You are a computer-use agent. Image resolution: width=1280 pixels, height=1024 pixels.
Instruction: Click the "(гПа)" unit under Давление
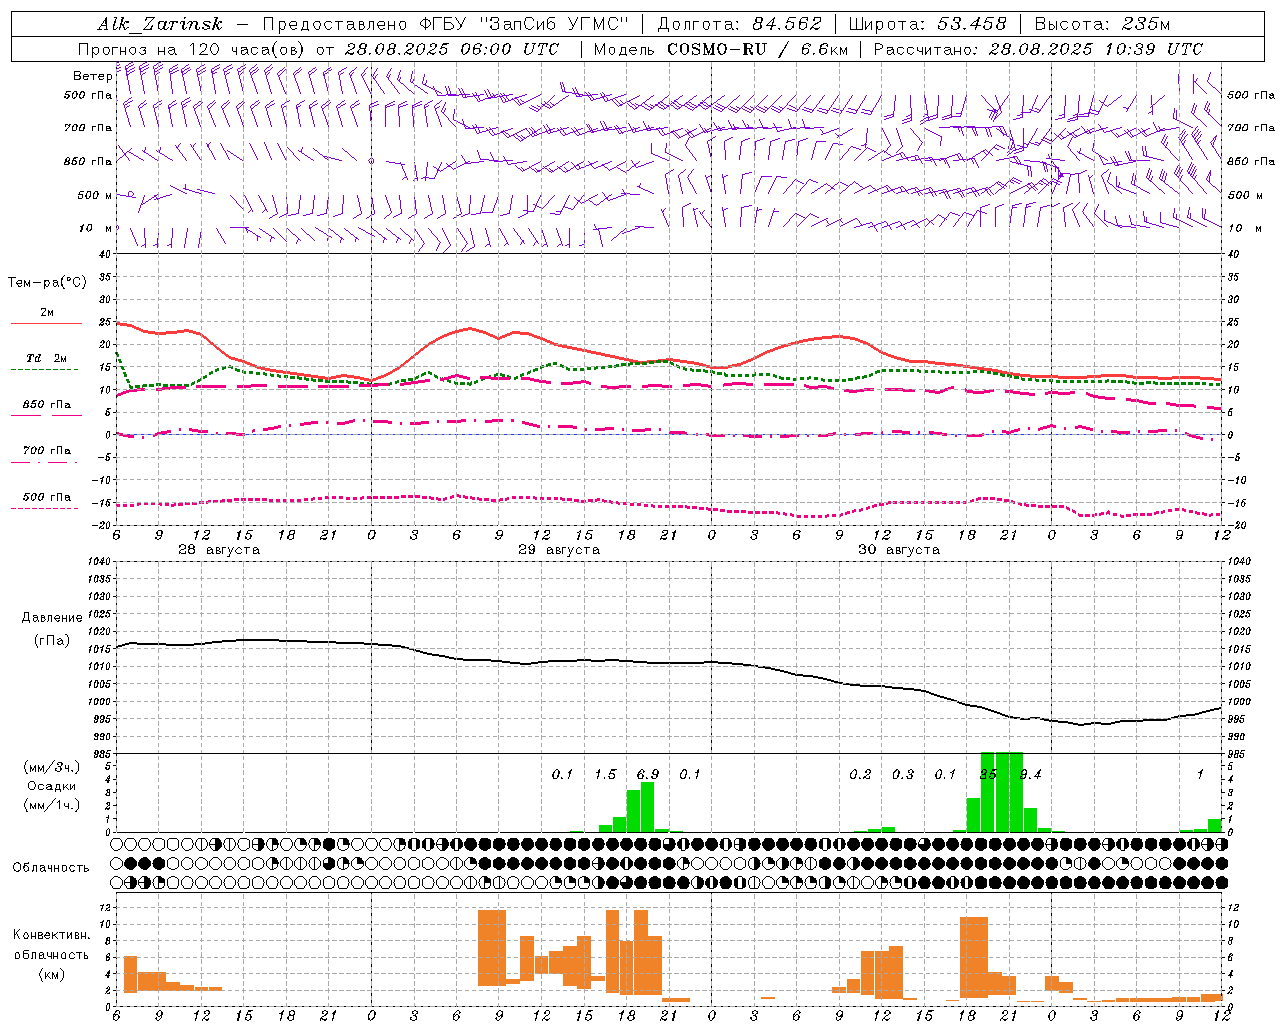[52, 640]
